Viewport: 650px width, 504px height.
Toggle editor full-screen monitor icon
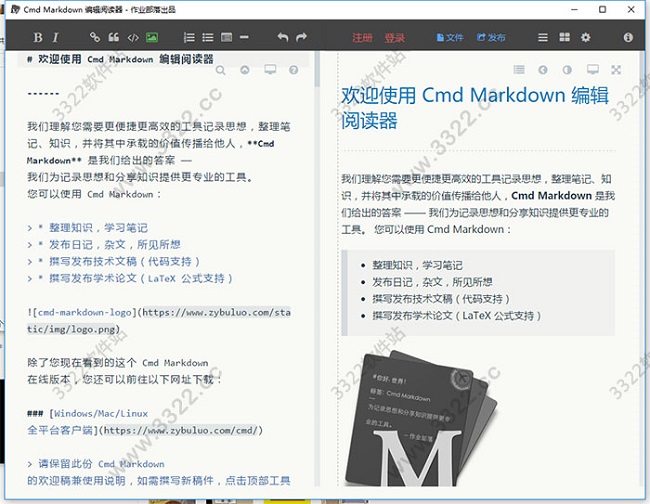click(x=270, y=70)
